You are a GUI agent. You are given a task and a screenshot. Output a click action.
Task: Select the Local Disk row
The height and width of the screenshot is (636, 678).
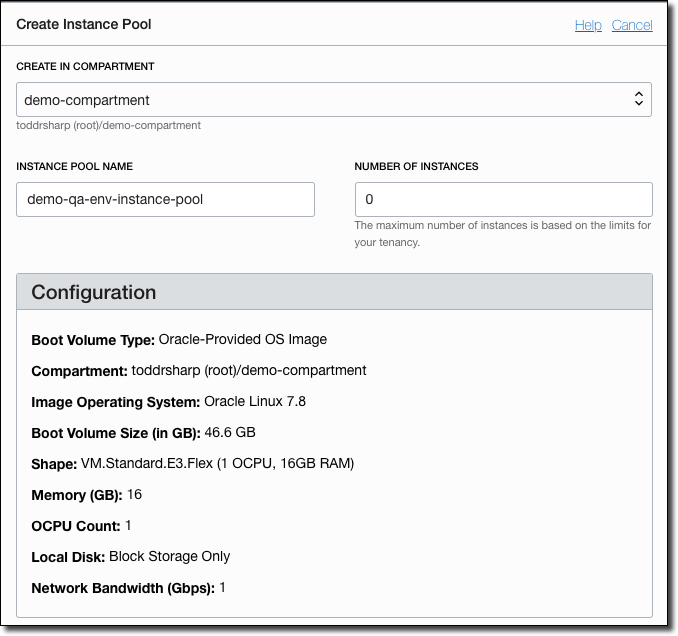(130, 557)
